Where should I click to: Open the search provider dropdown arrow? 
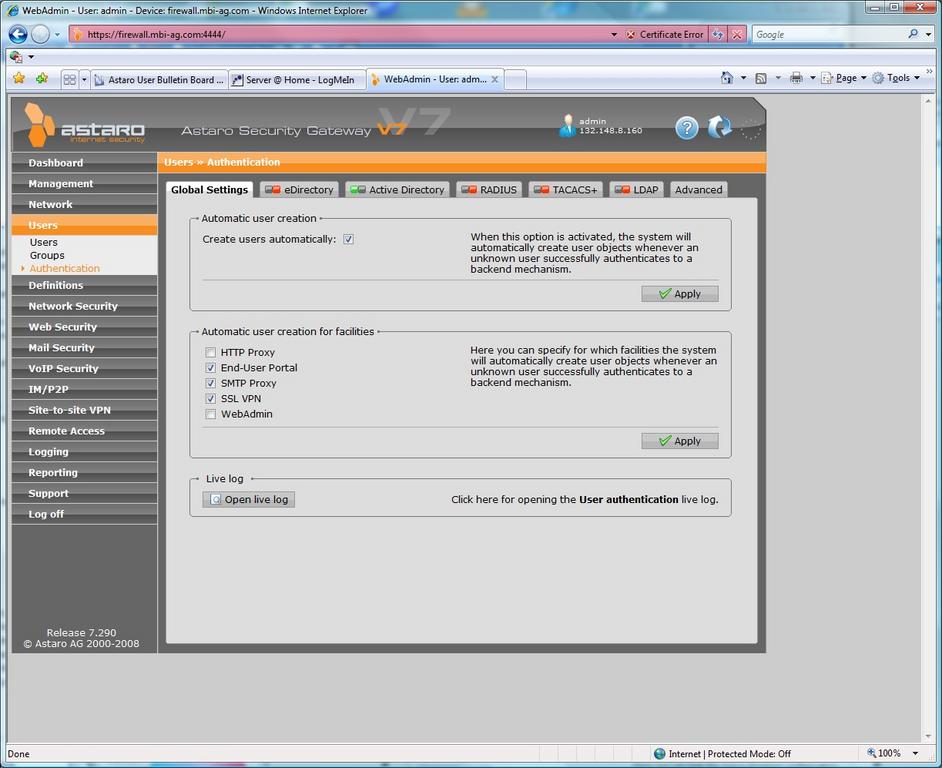click(928, 34)
